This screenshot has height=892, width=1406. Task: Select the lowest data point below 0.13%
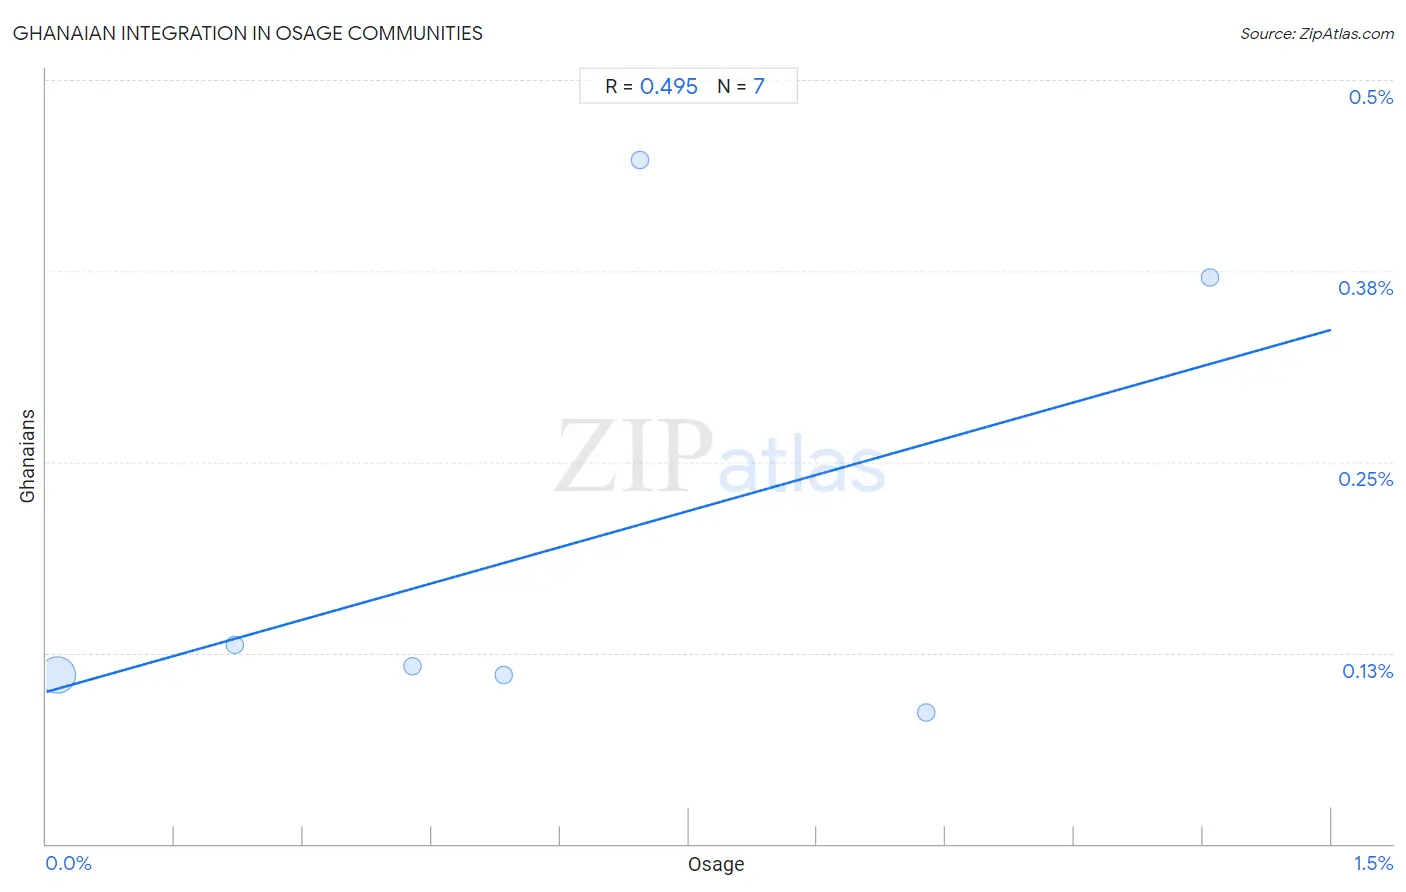[926, 712]
